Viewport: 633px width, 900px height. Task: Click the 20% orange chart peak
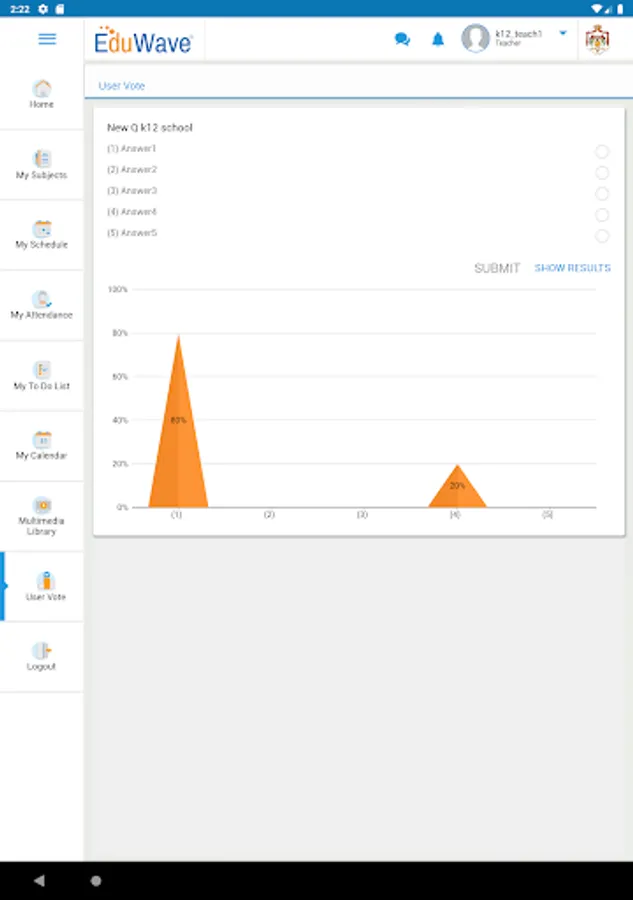(457, 486)
